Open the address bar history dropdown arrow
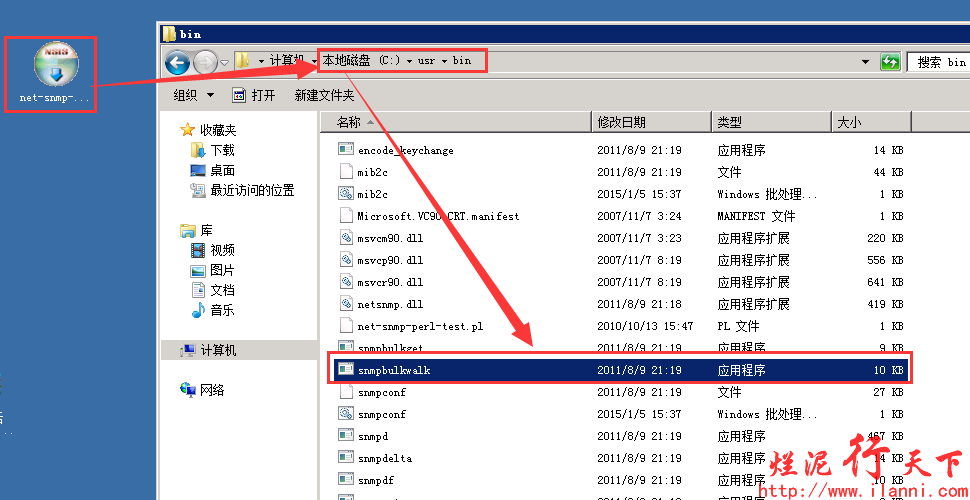The image size is (970, 500). tap(865, 62)
